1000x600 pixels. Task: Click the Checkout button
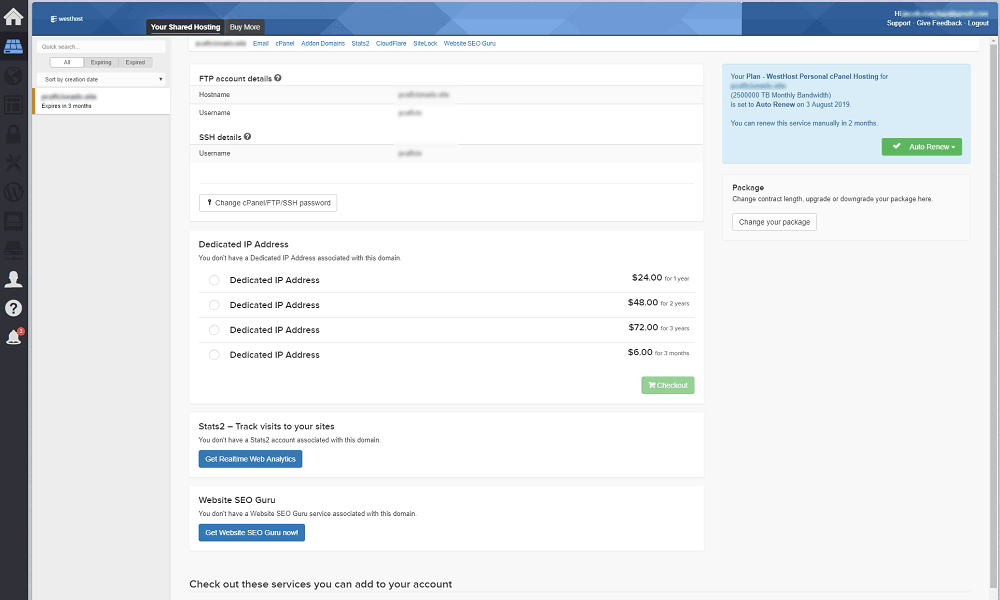pos(668,385)
